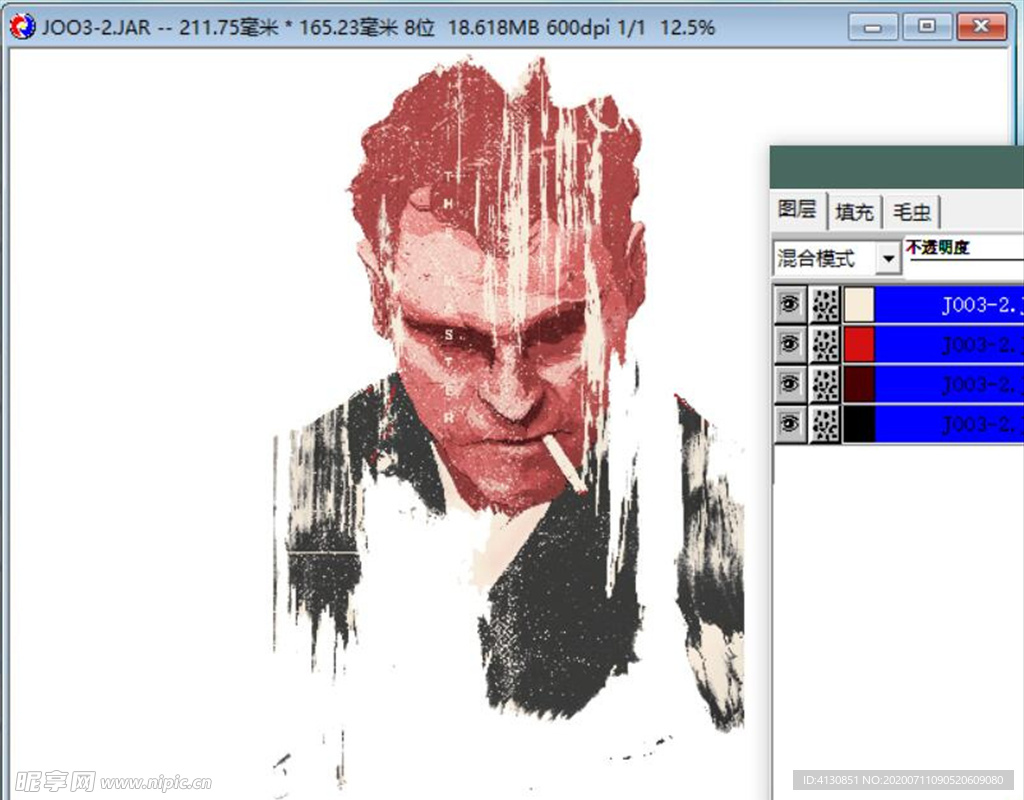Click the texture icon of the cream layer

[825, 305]
